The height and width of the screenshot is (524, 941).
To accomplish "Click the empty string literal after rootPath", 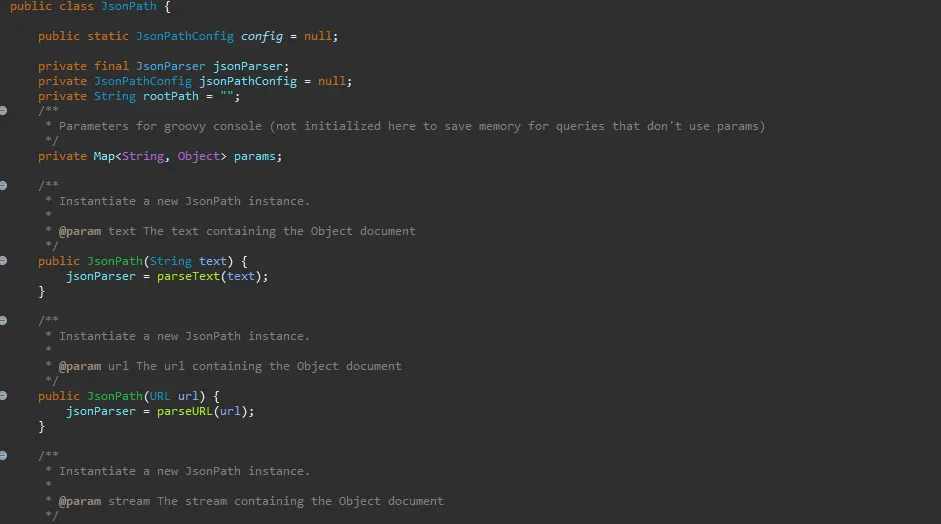I will click(x=227, y=96).
